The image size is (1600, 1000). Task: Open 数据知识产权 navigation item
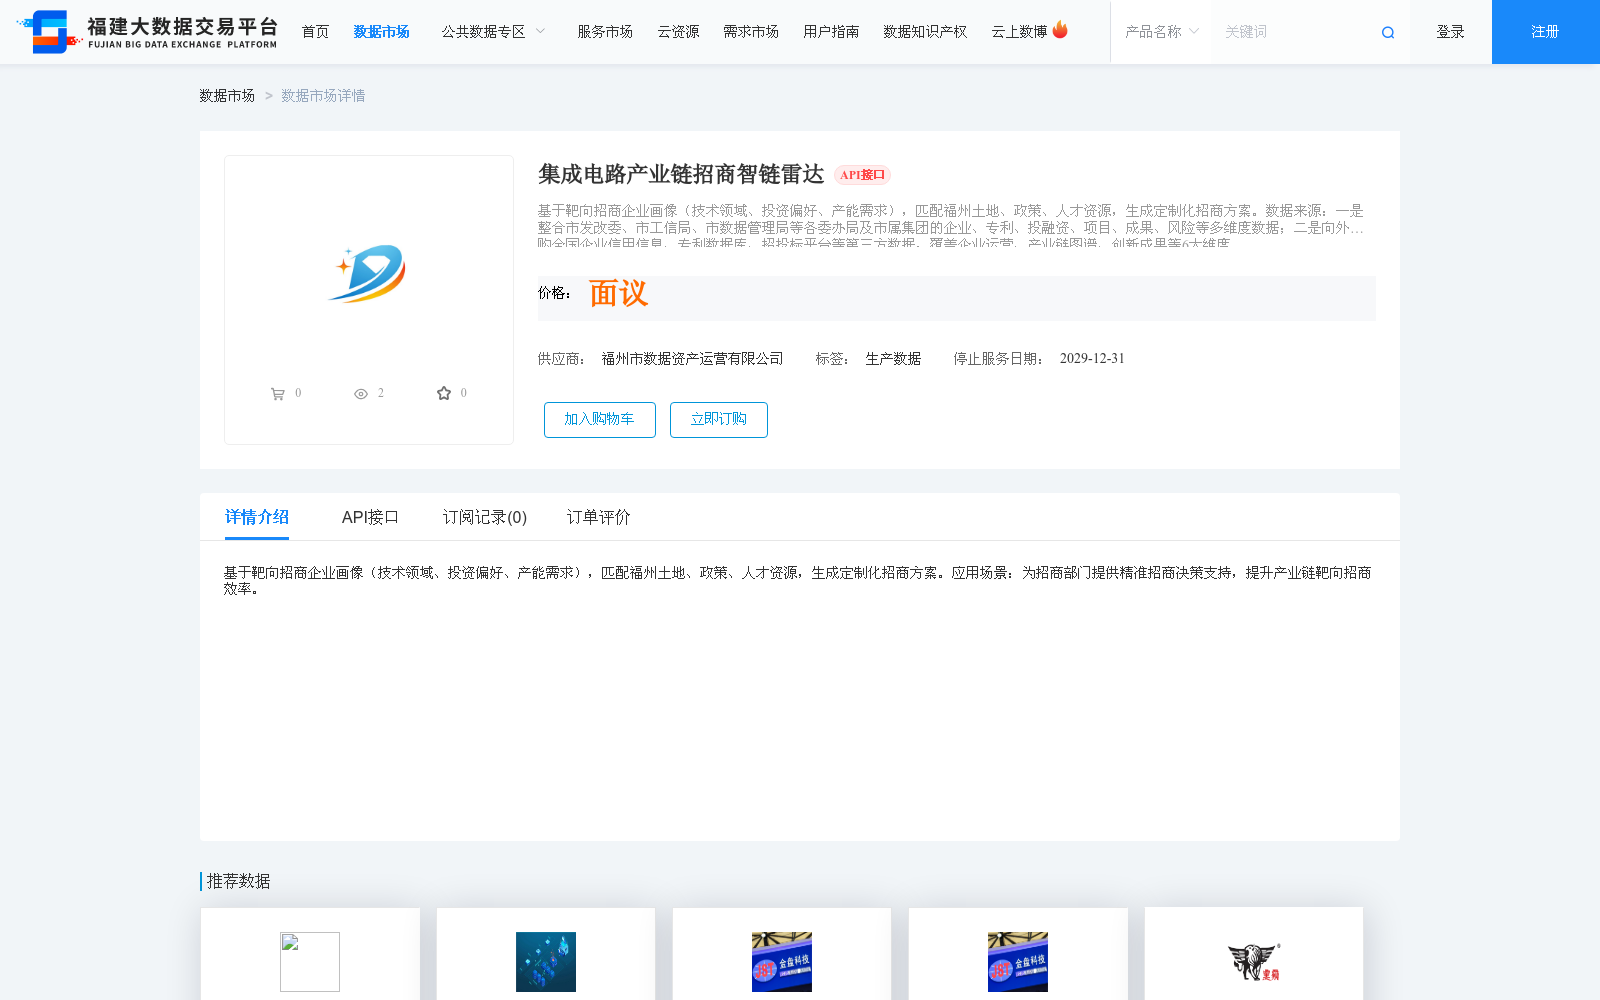[925, 32]
